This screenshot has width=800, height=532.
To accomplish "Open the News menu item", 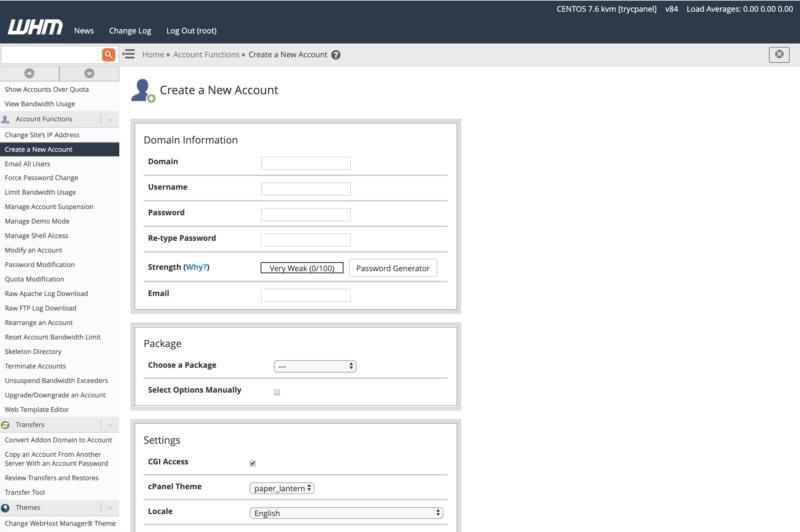I will tap(84, 31).
